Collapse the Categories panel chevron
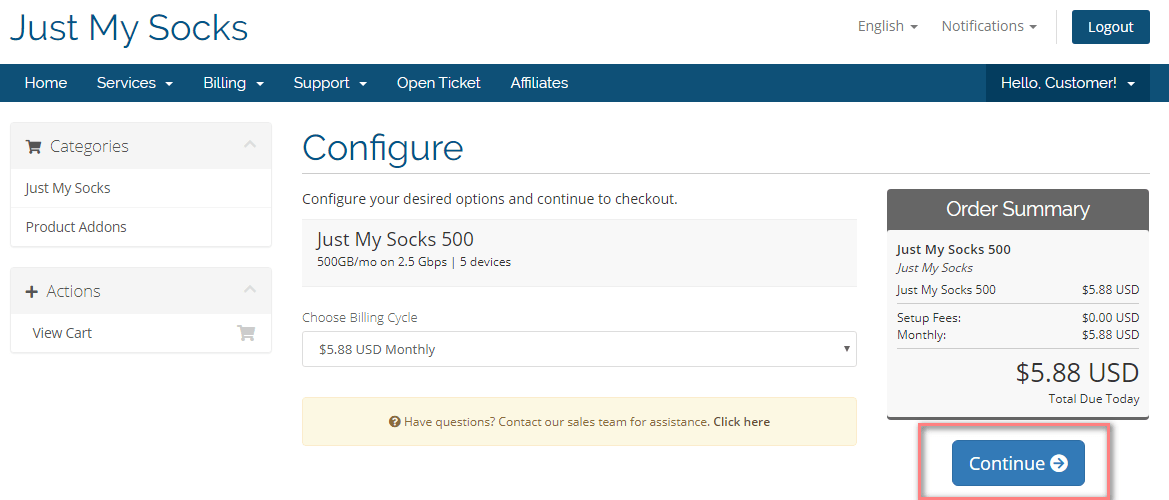This screenshot has width=1169, height=500. (250, 144)
